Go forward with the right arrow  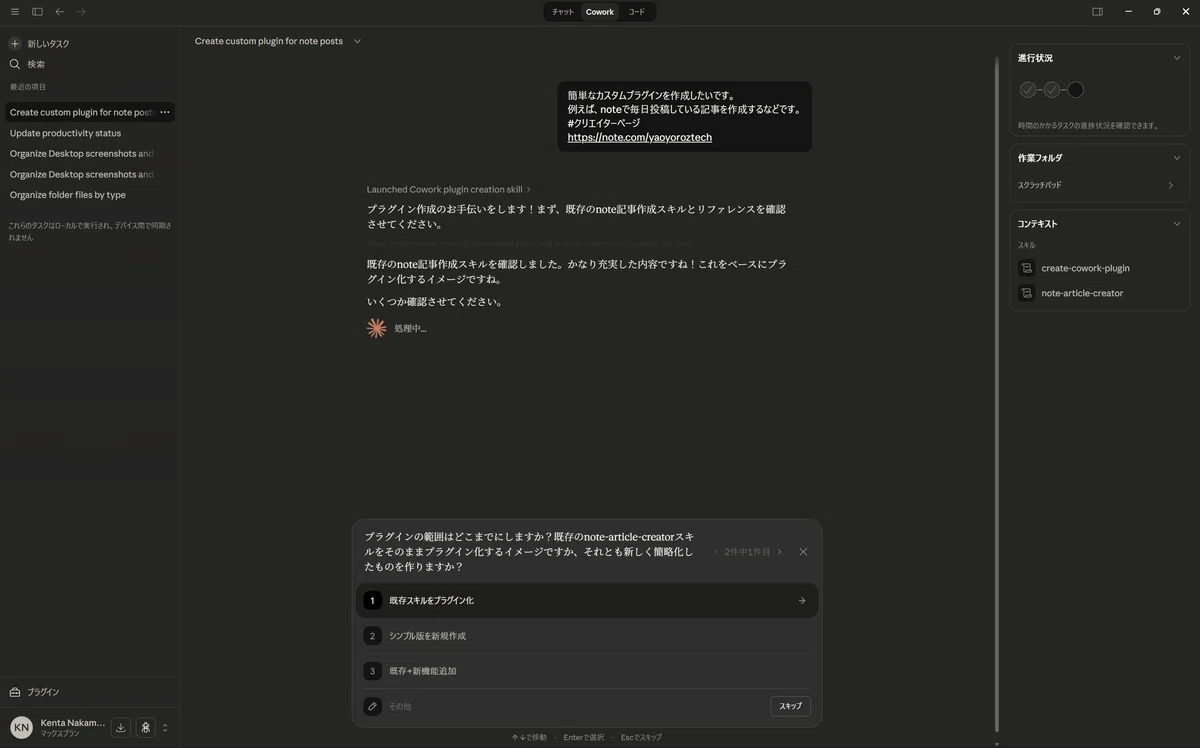coord(81,12)
